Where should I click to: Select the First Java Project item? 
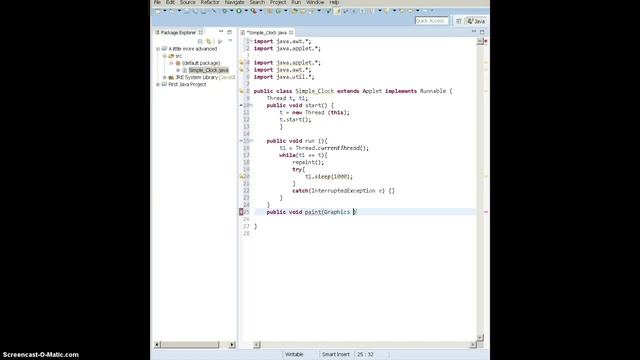(187, 84)
